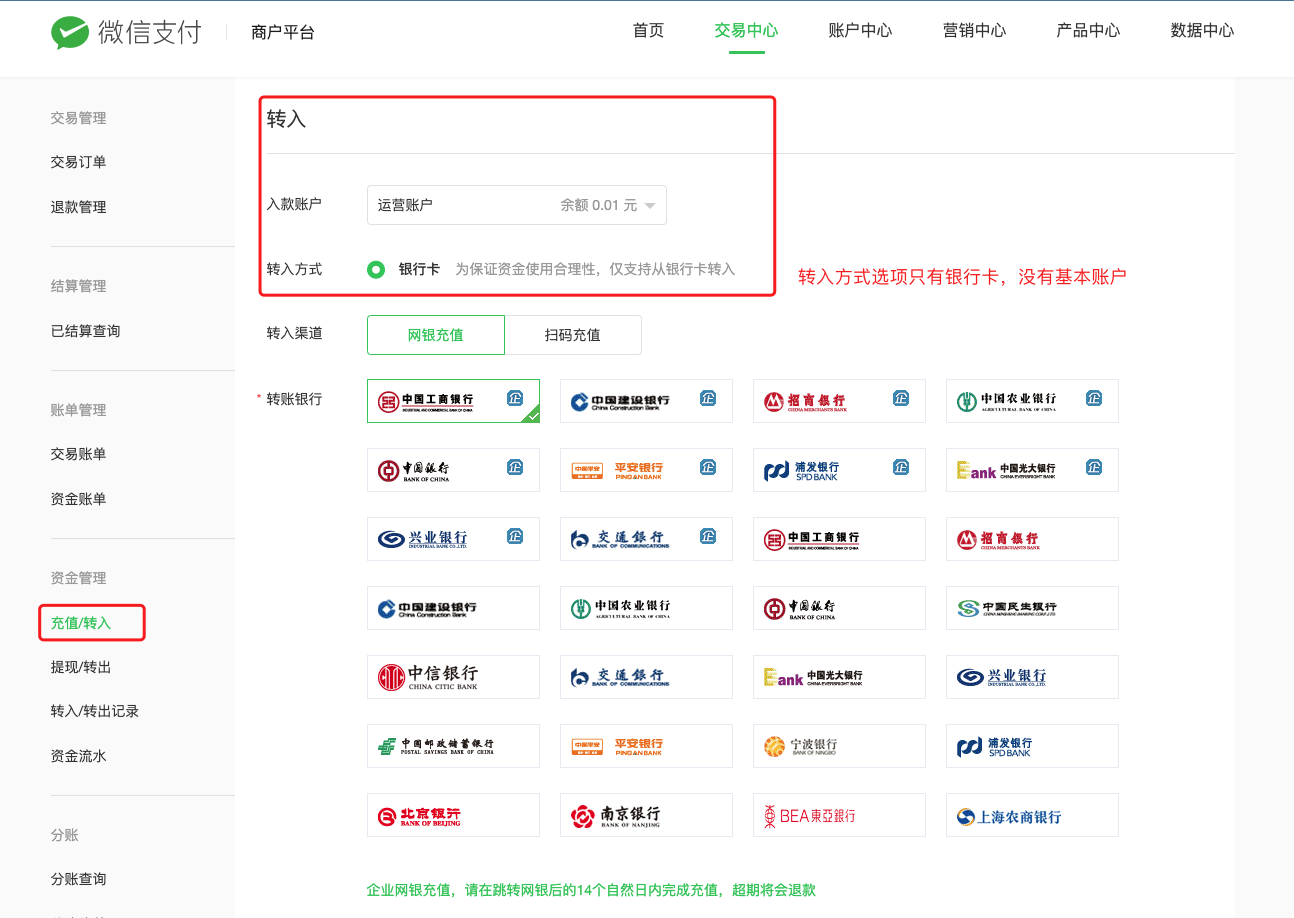Choose enterprise 交通银行 with 企 badge
This screenshot has height=918, width=1294.
tap(646, 539)
